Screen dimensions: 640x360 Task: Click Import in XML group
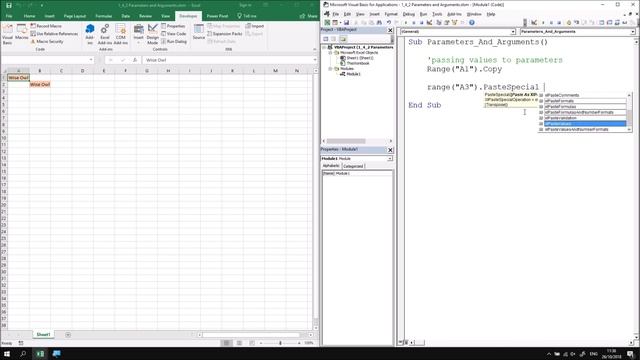point(255,26)
